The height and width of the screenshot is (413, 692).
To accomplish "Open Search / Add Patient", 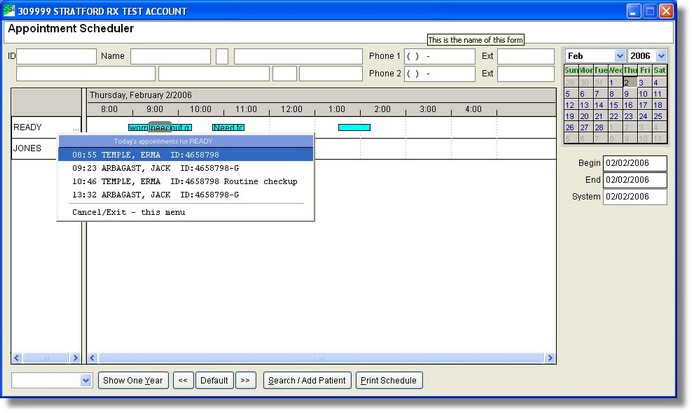I will [x=307, y=380].
